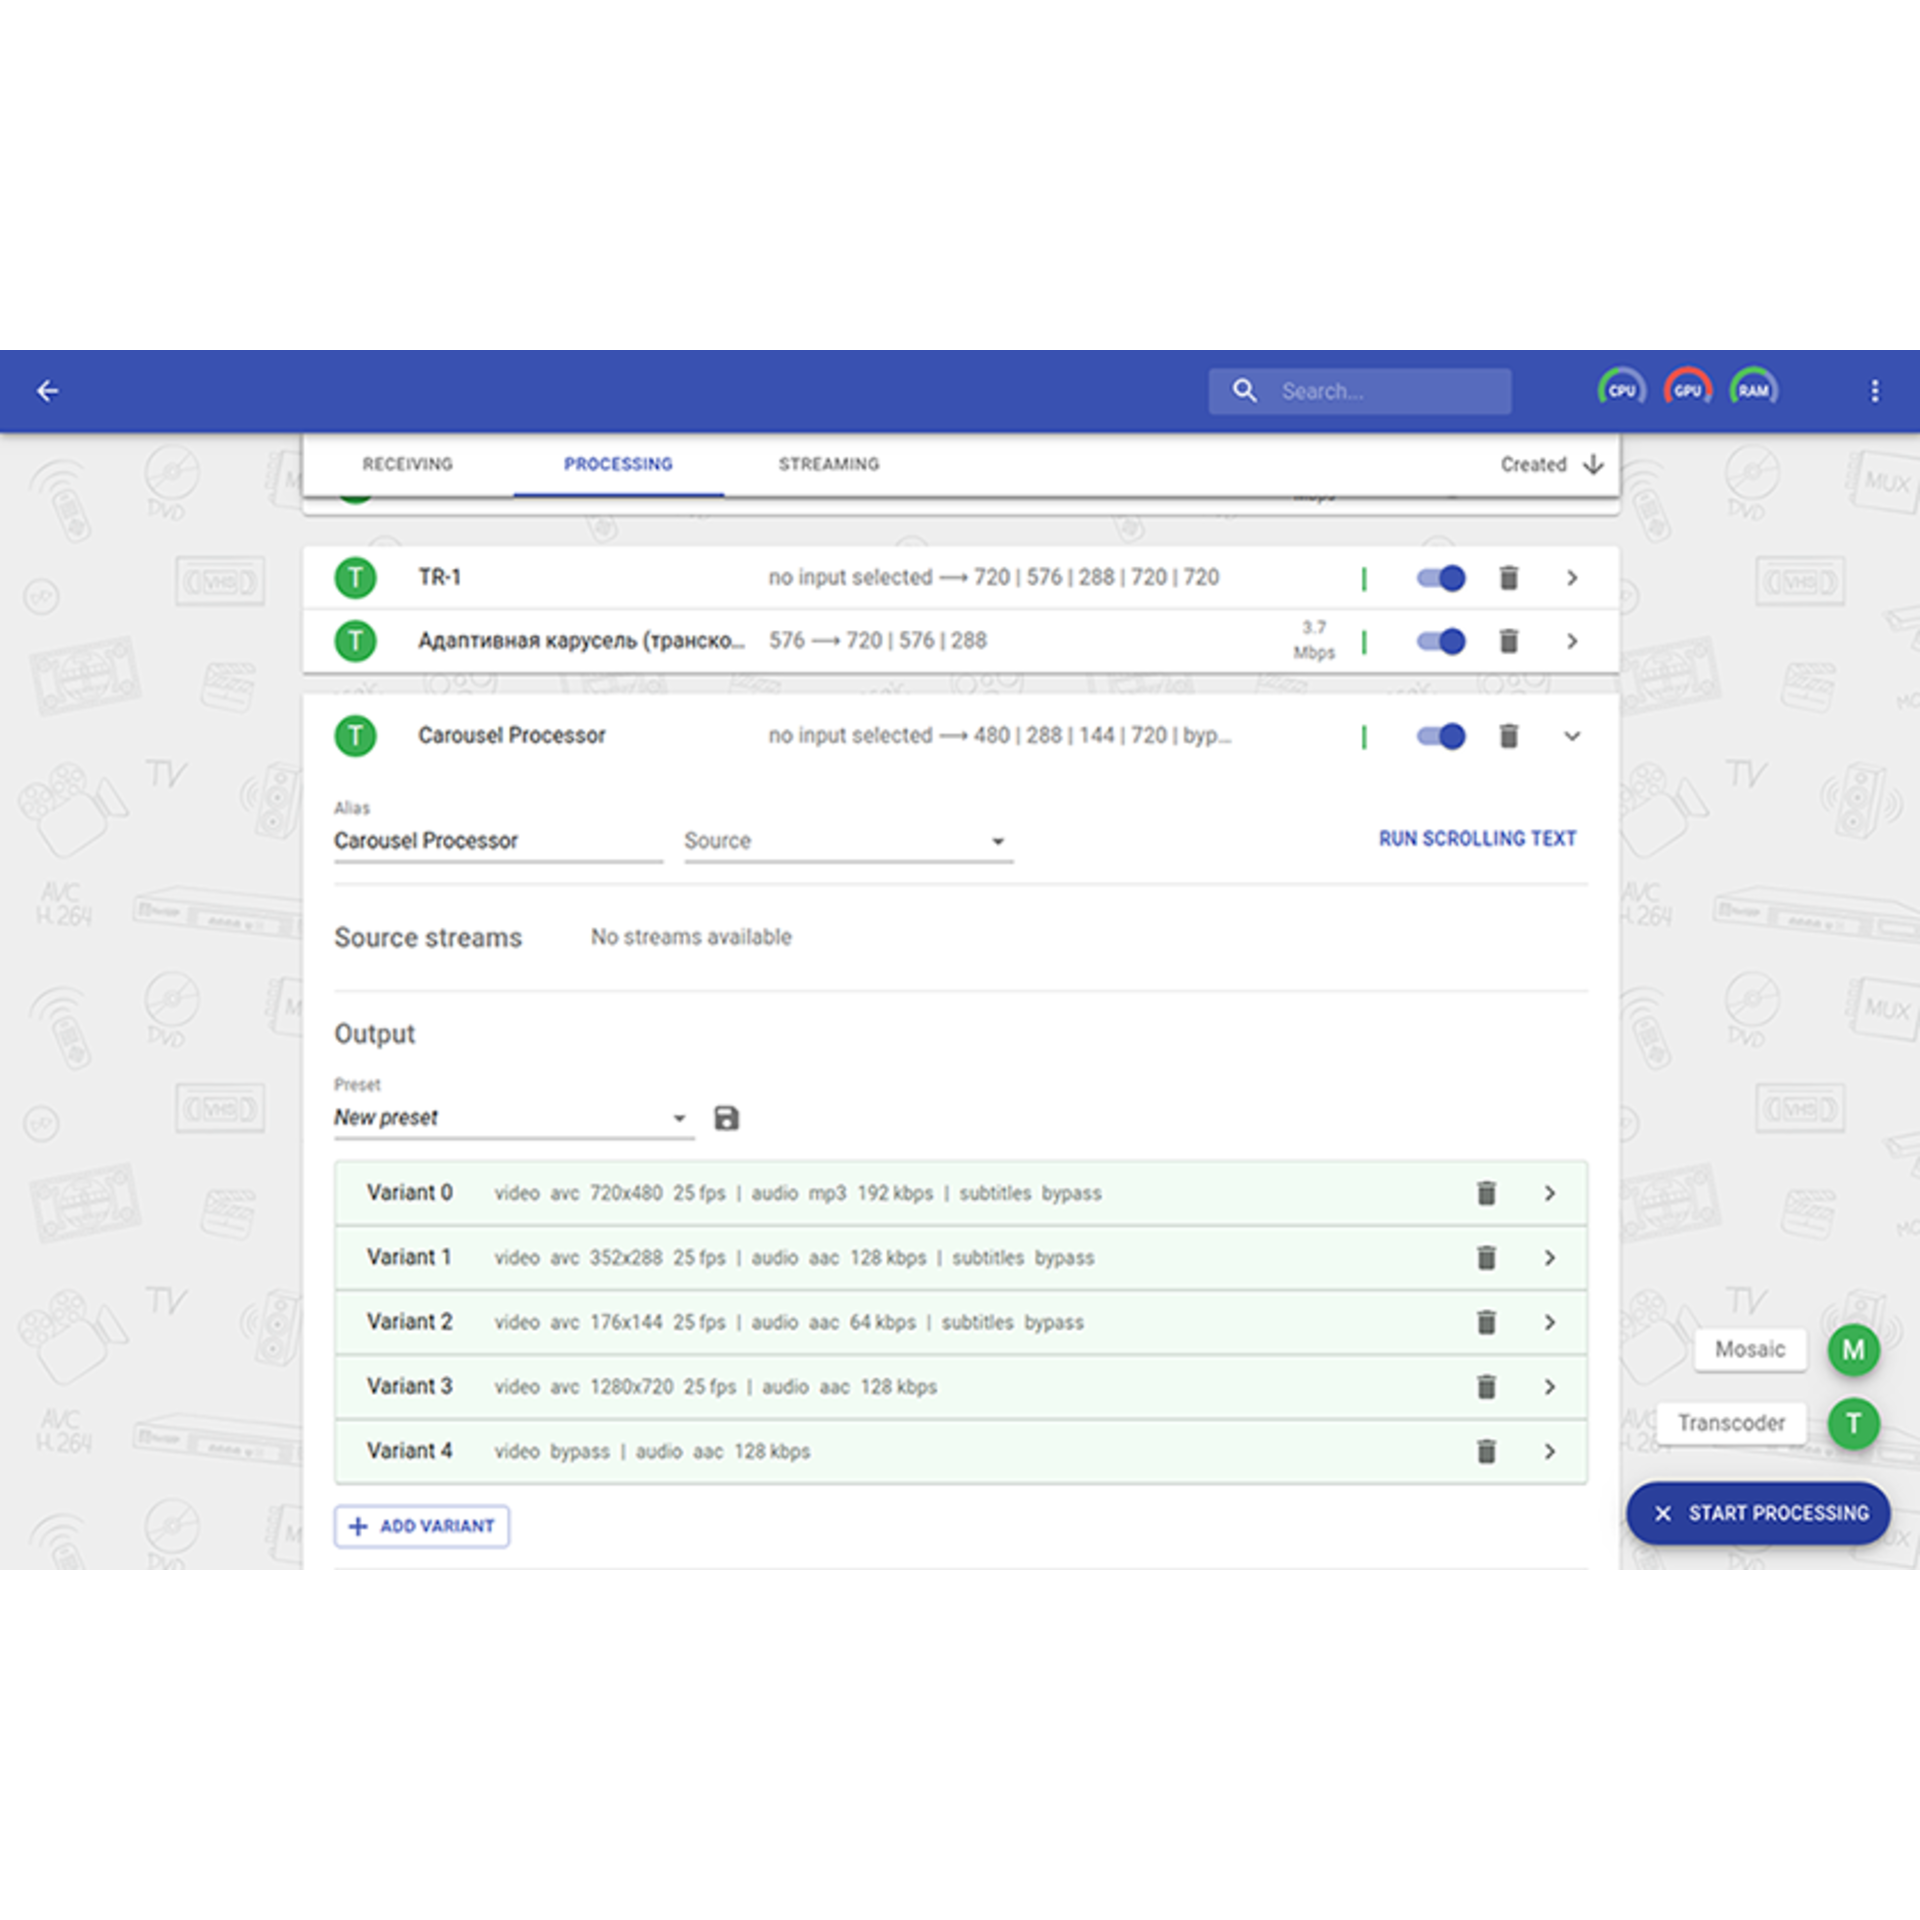
Task: Open the three-dot overflow menu
Action: (x=1874, y=391)
